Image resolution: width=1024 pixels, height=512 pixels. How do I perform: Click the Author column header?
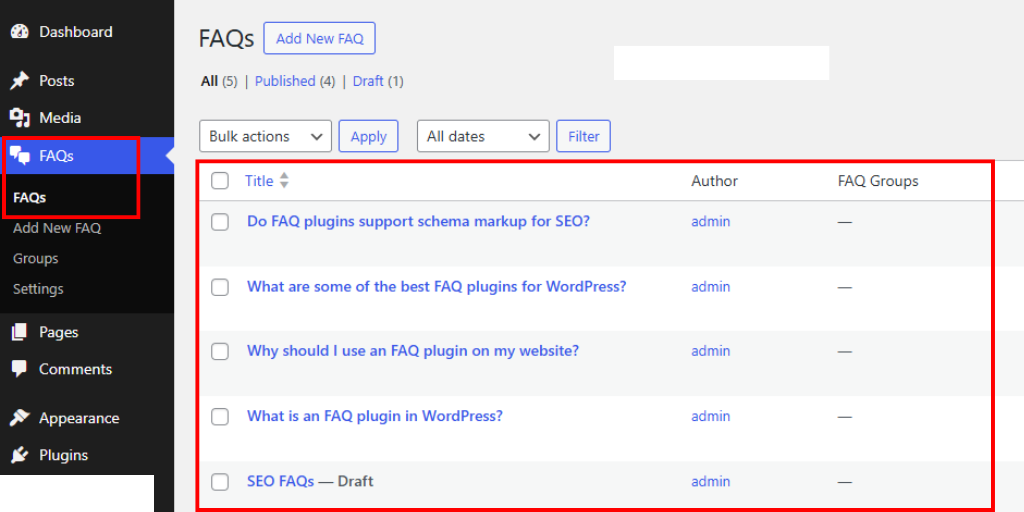coord(714,181)
